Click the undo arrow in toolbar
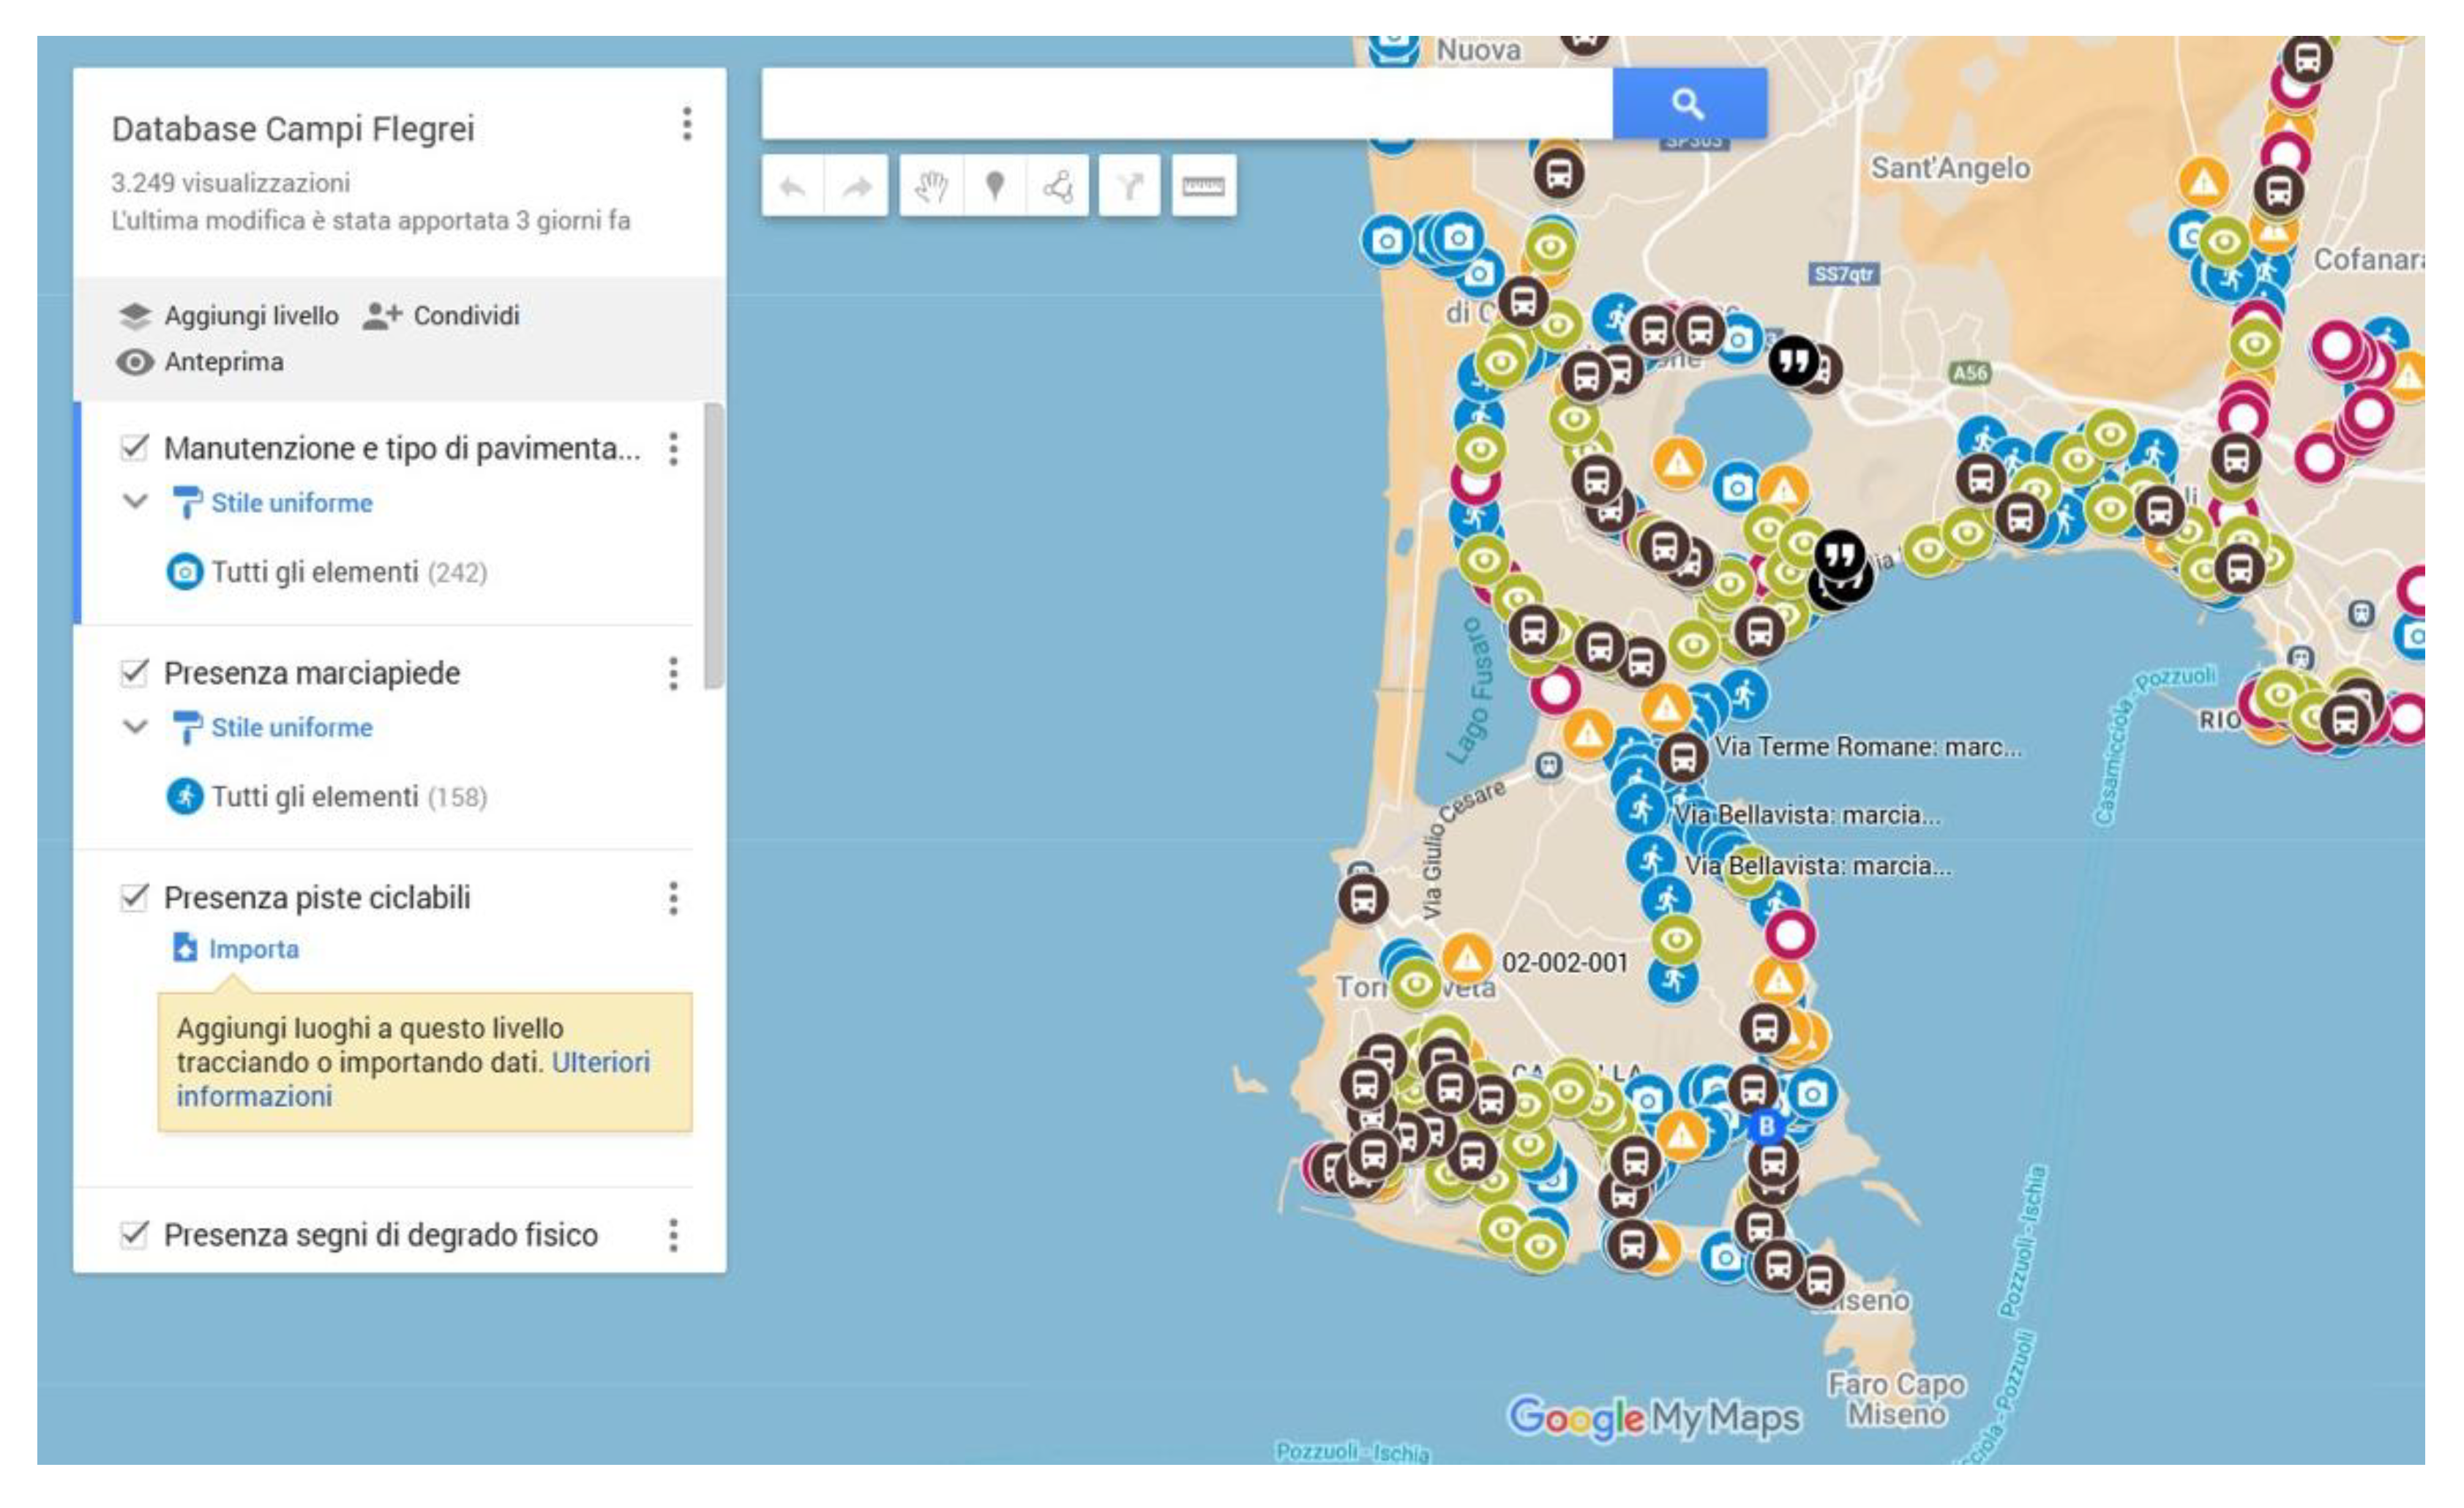This screenshot has height=1508, width=2464. [x=792, y=186]
